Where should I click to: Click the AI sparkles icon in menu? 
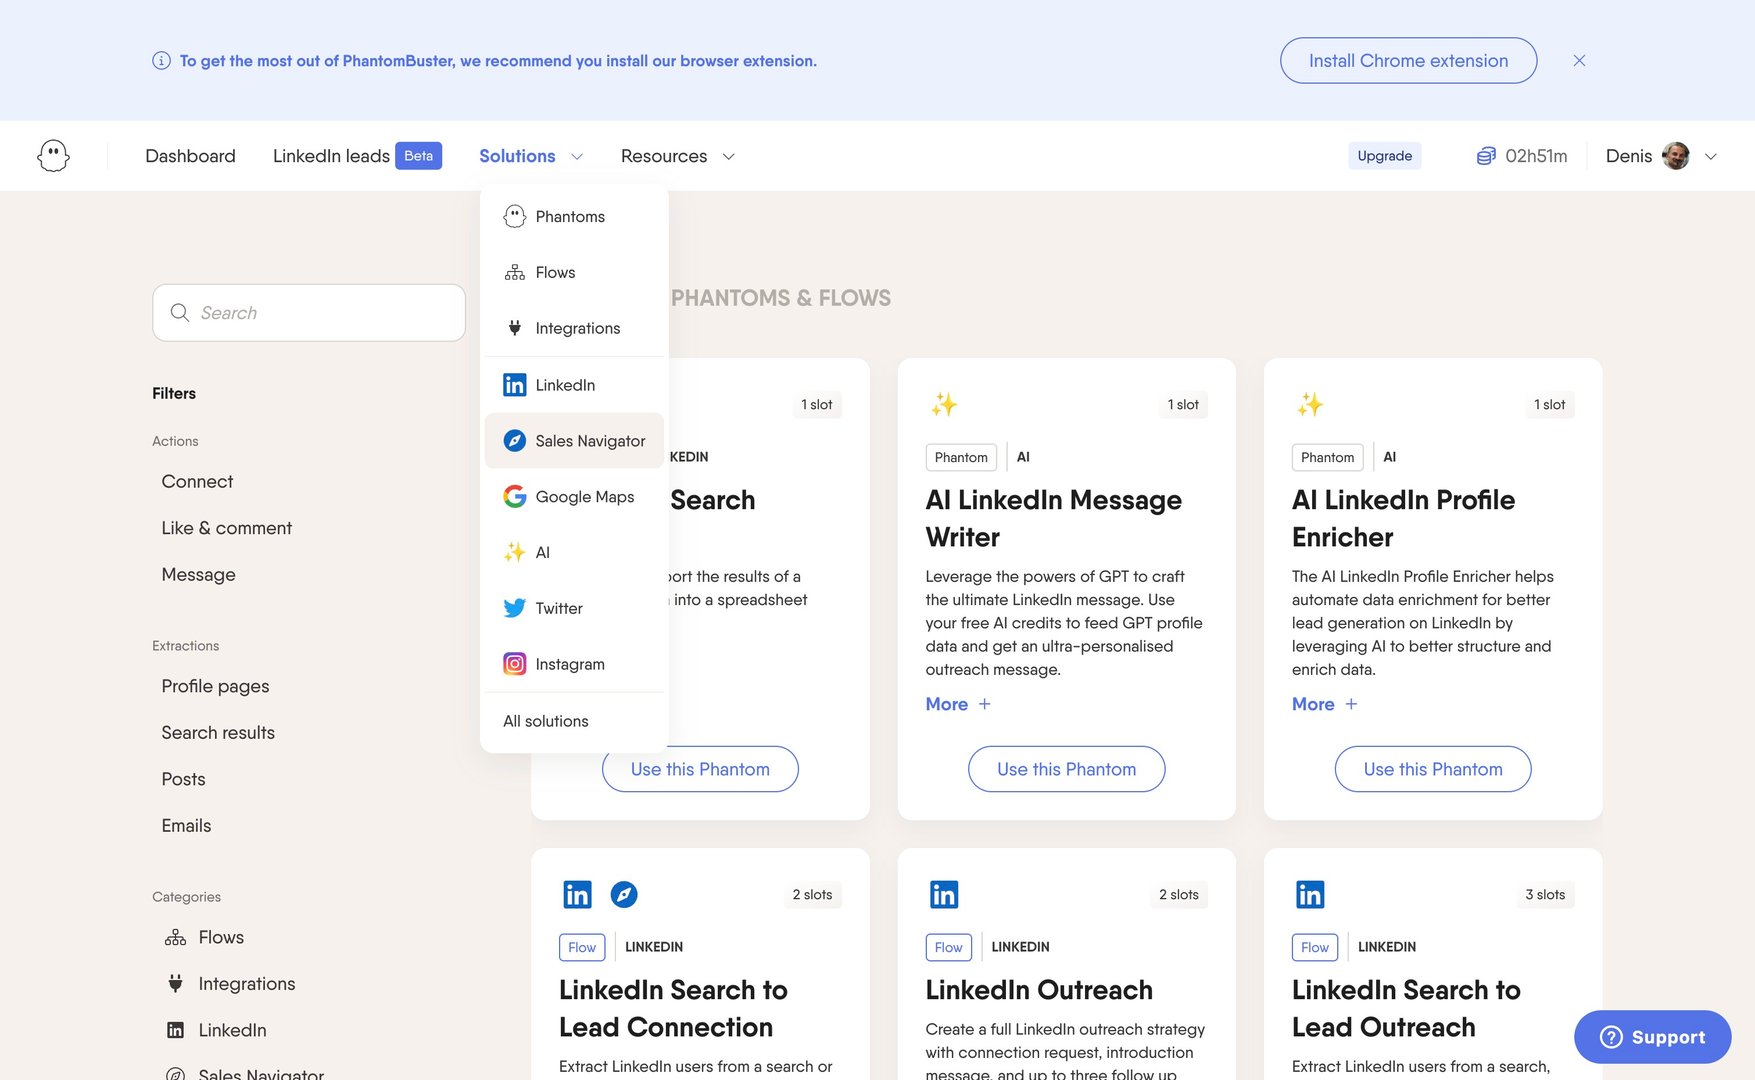[514, 552]
